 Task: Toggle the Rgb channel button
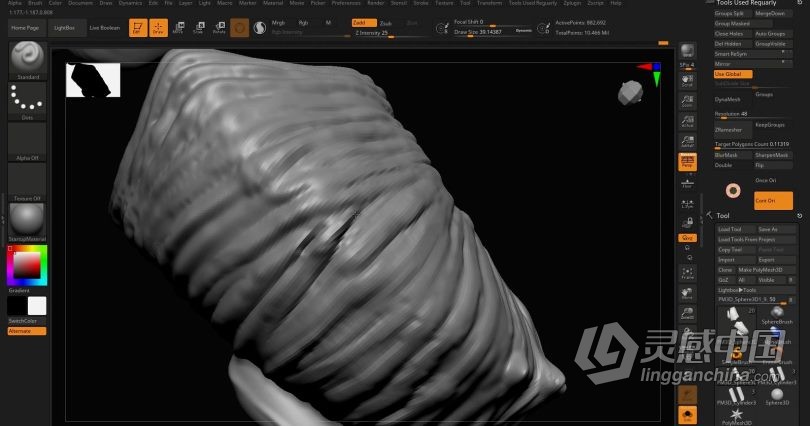(x=303, y=23)
